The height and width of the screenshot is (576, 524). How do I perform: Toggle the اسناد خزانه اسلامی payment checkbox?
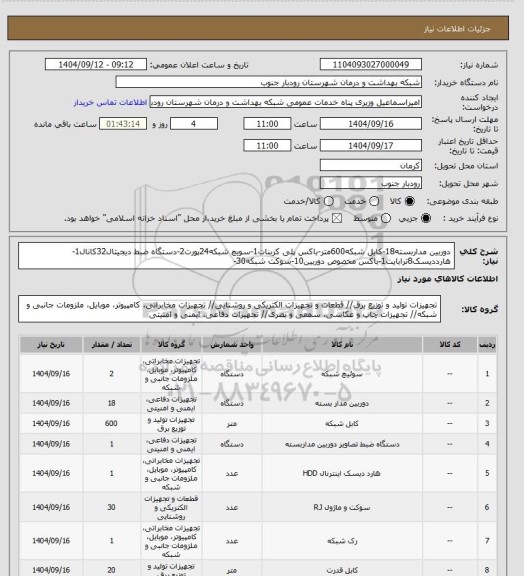pos(337,218)
